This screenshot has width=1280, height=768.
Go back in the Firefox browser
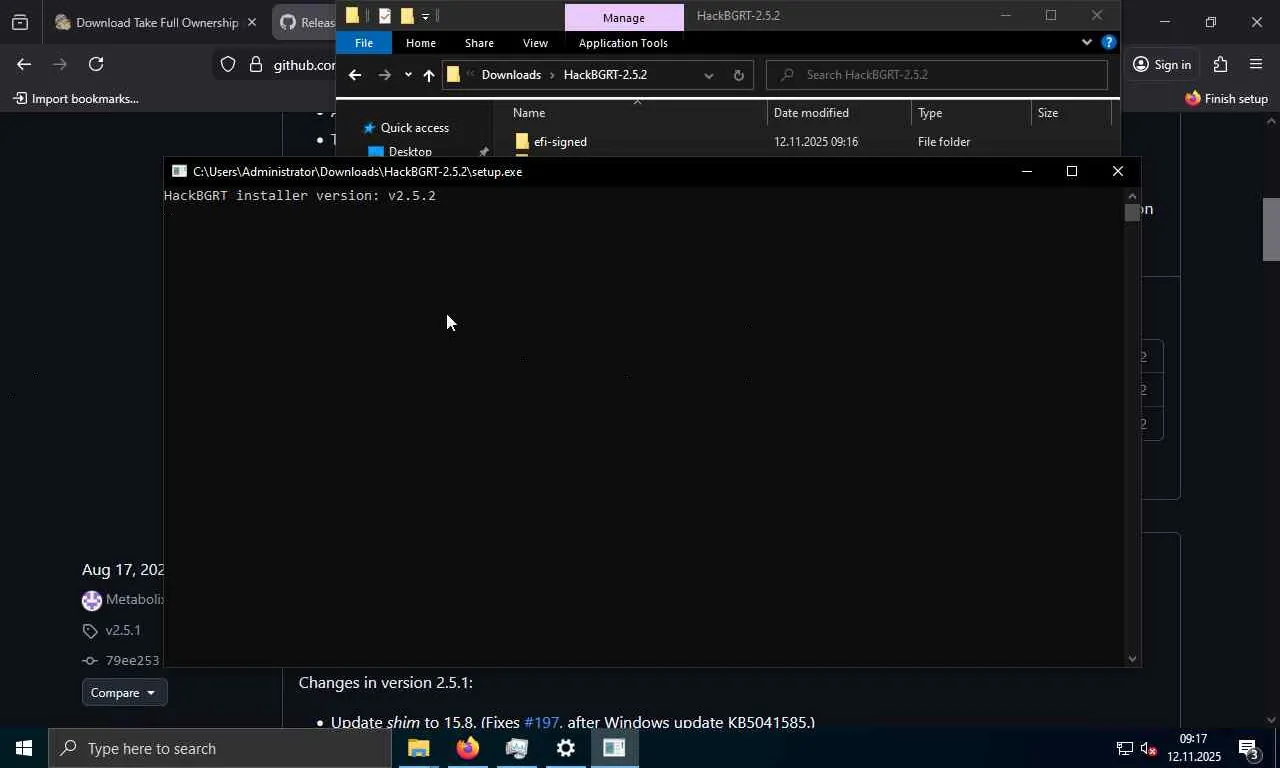coord(24,64)
